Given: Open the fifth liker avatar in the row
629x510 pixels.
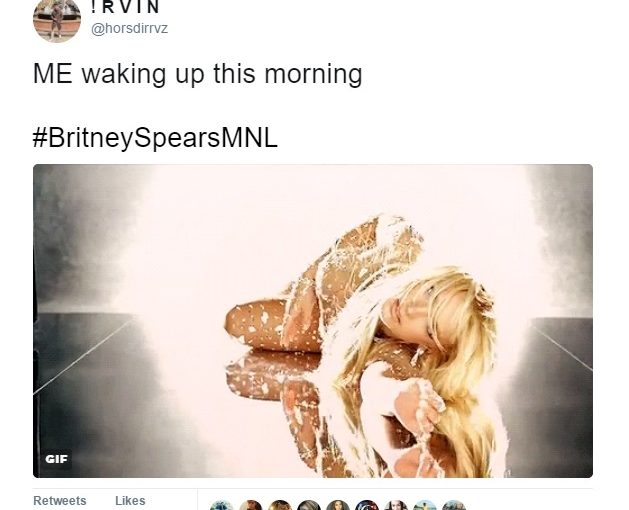Looking at the screenshot, I should (338, 505).
